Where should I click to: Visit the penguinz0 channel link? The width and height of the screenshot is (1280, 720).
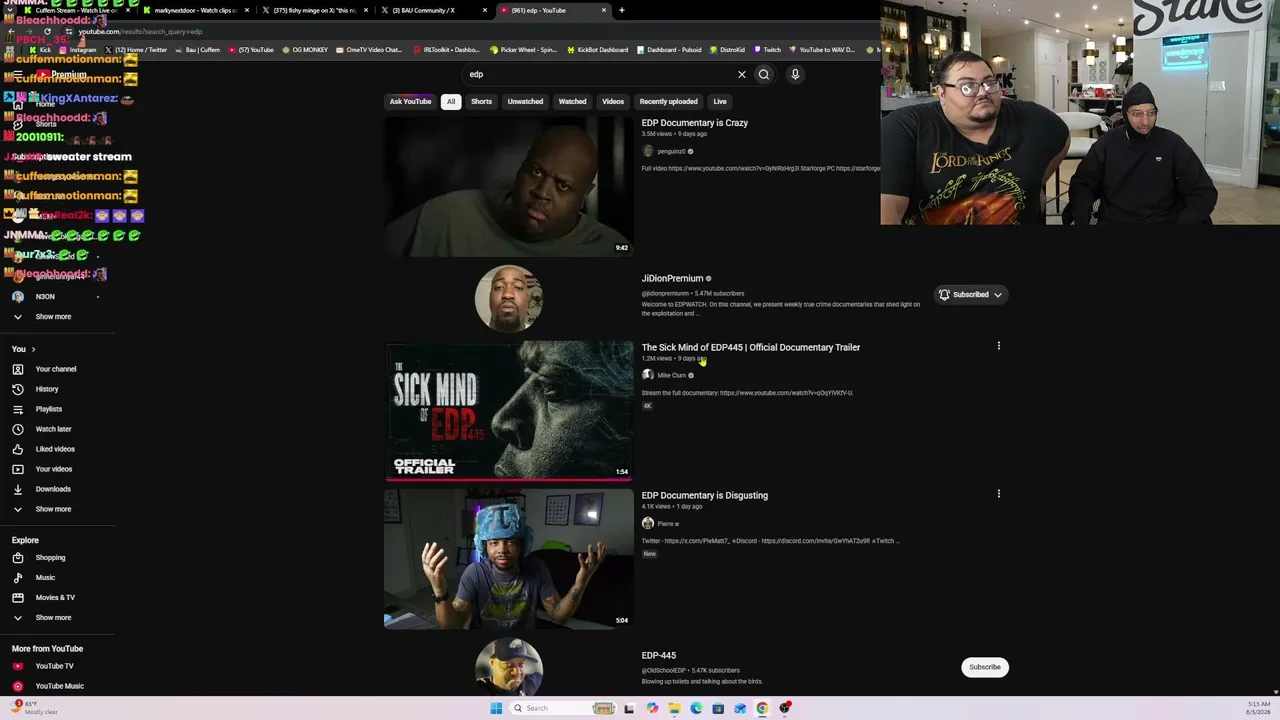pos(671,152)
